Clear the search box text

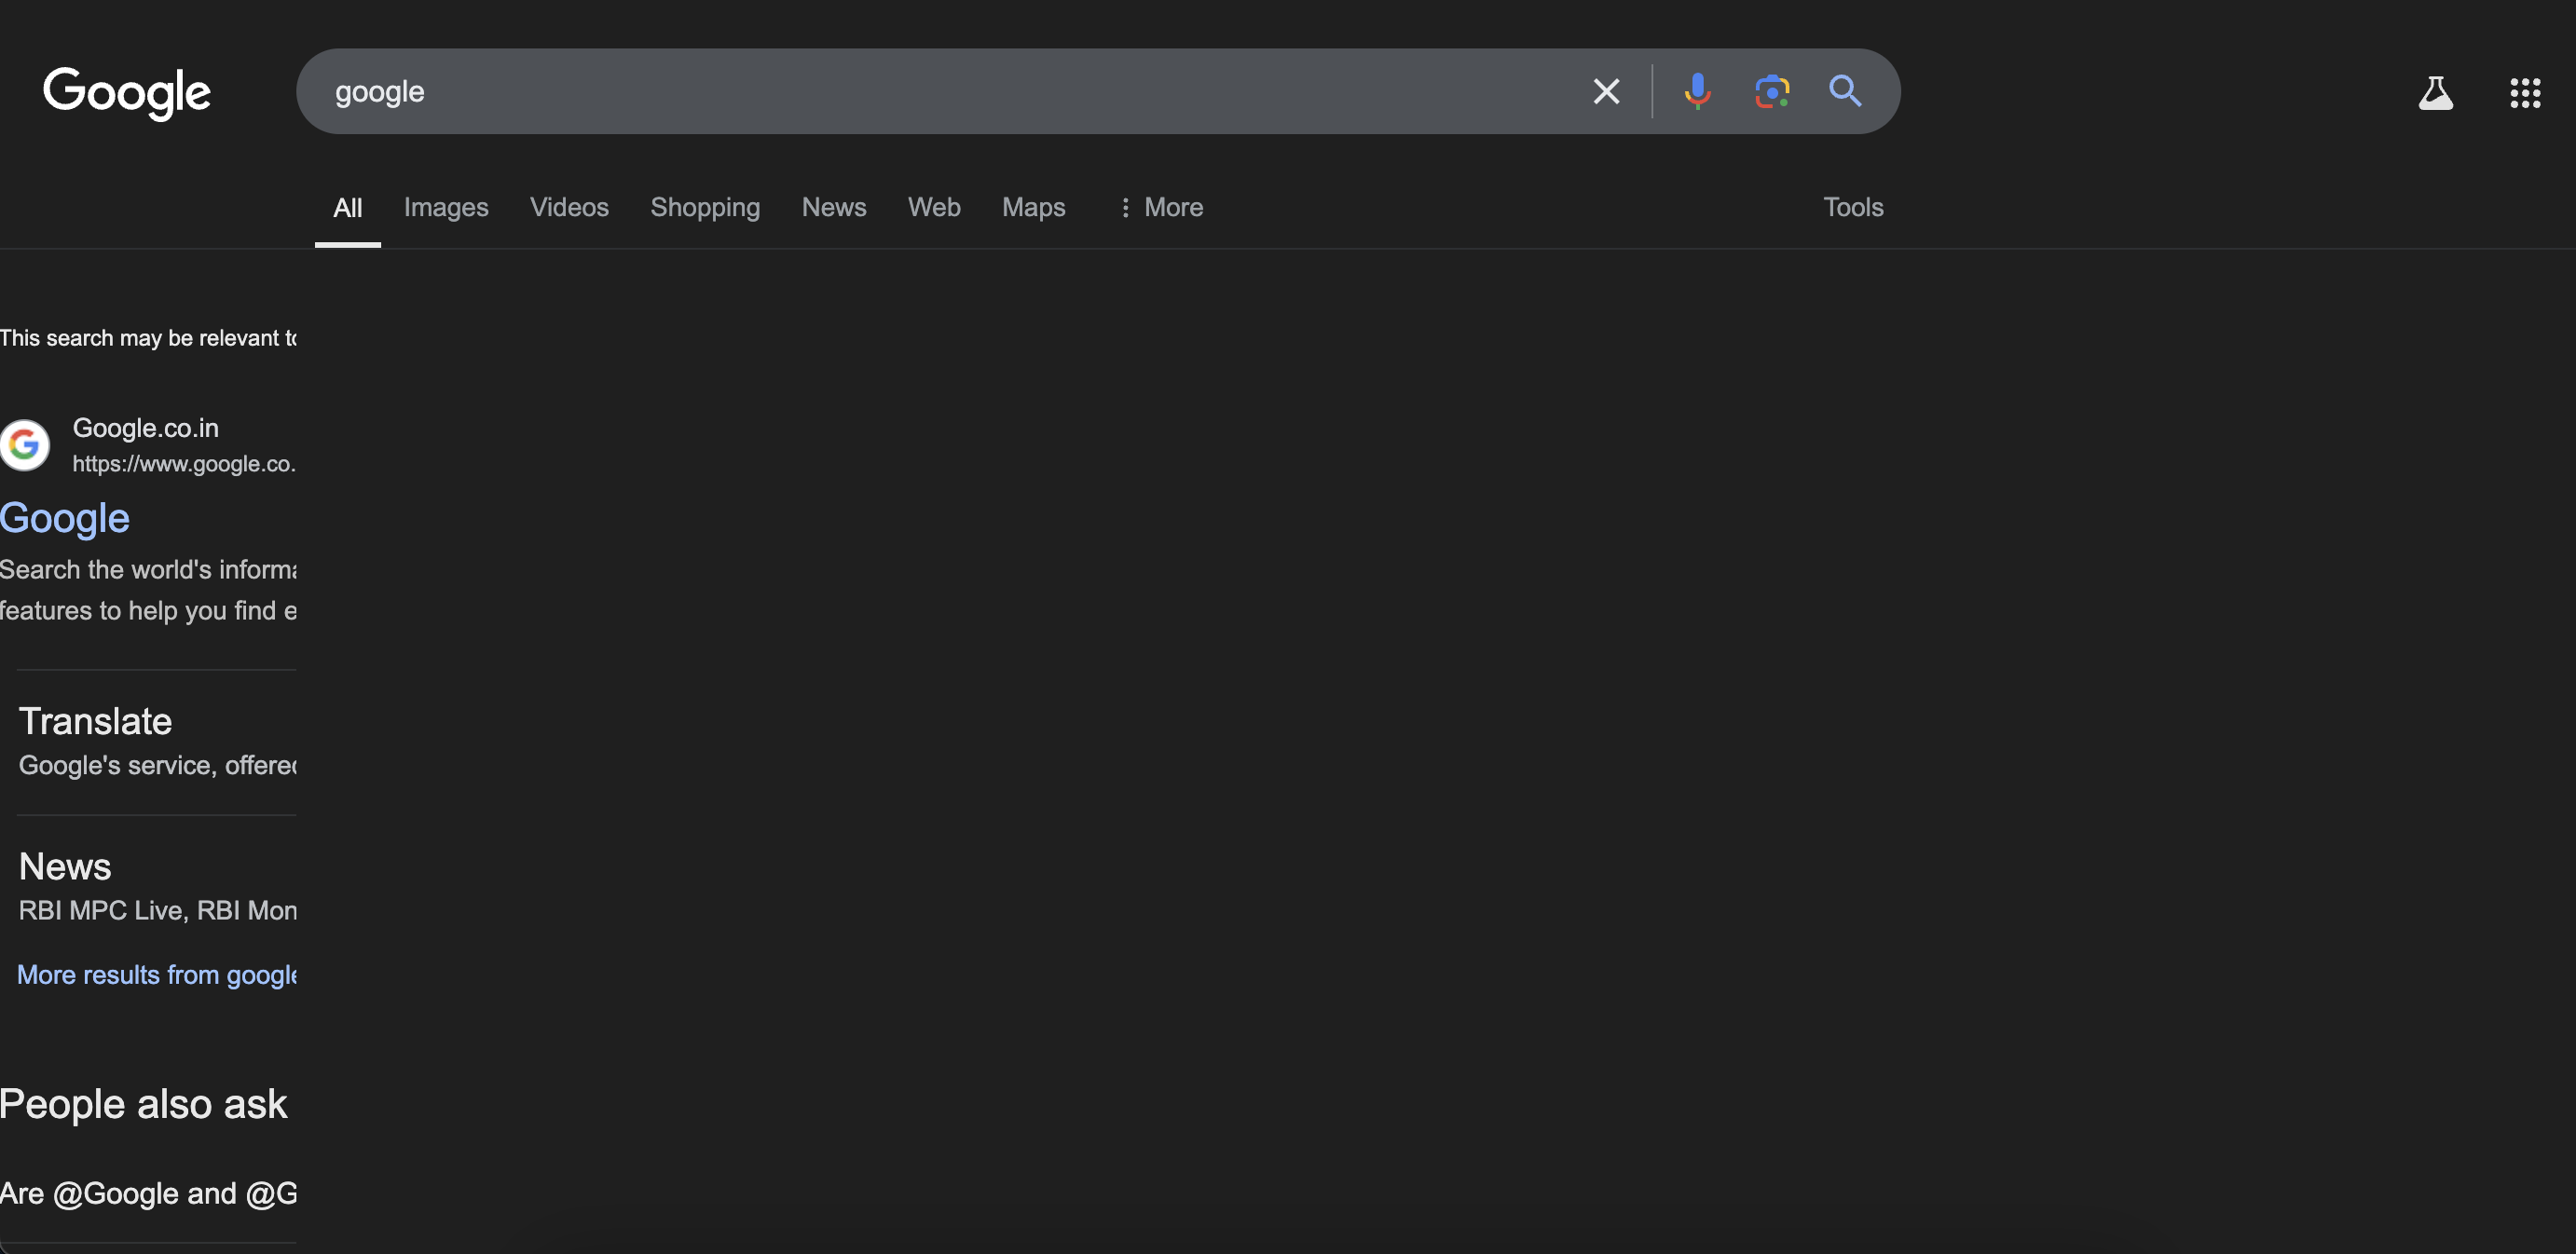point(1605,92)
